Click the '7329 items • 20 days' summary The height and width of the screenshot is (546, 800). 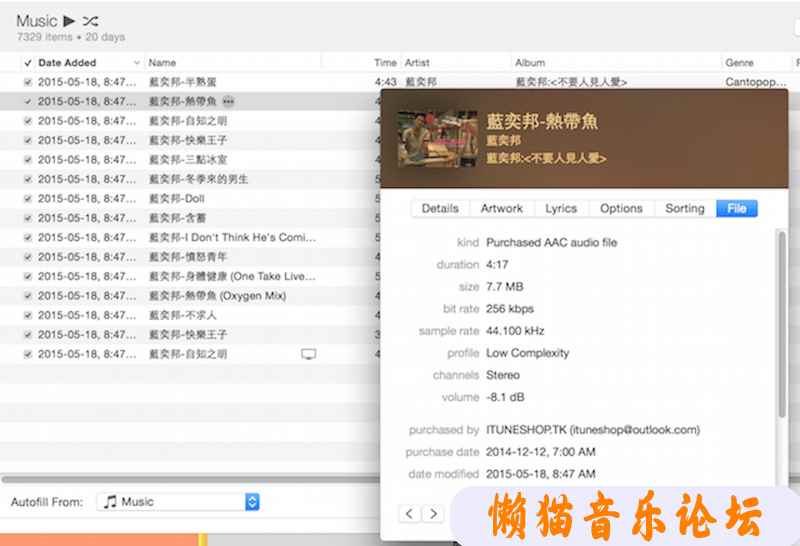[71, 37]
